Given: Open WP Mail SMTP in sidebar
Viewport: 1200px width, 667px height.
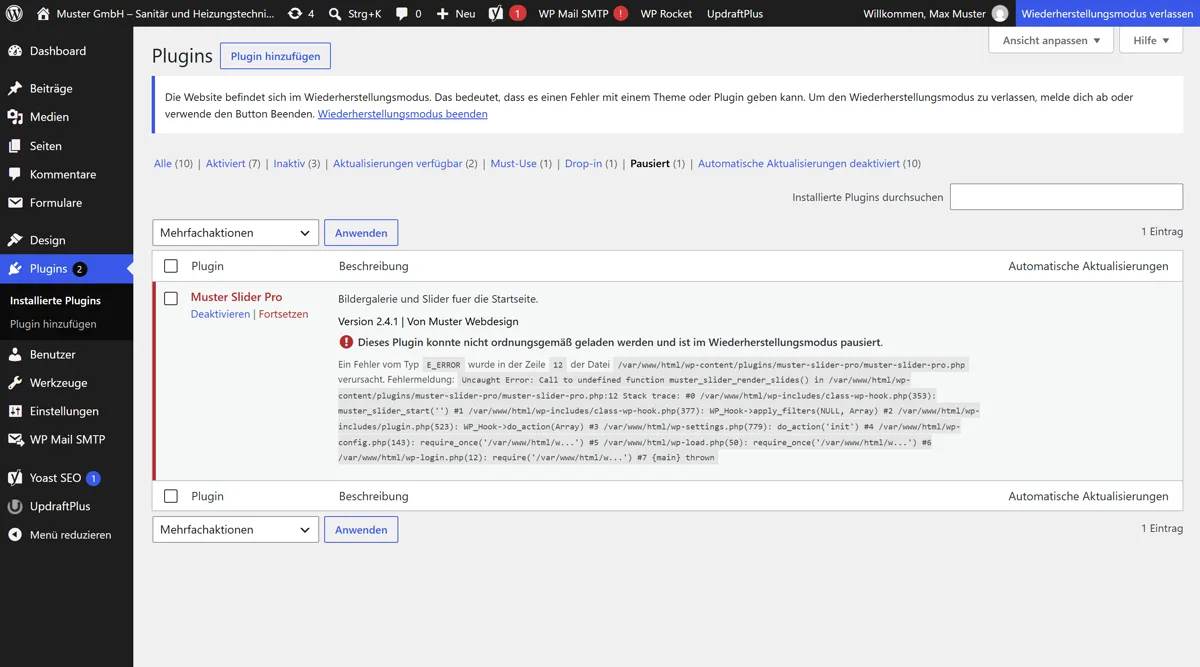Looking at the screenshot, I should tap(66, 440).
